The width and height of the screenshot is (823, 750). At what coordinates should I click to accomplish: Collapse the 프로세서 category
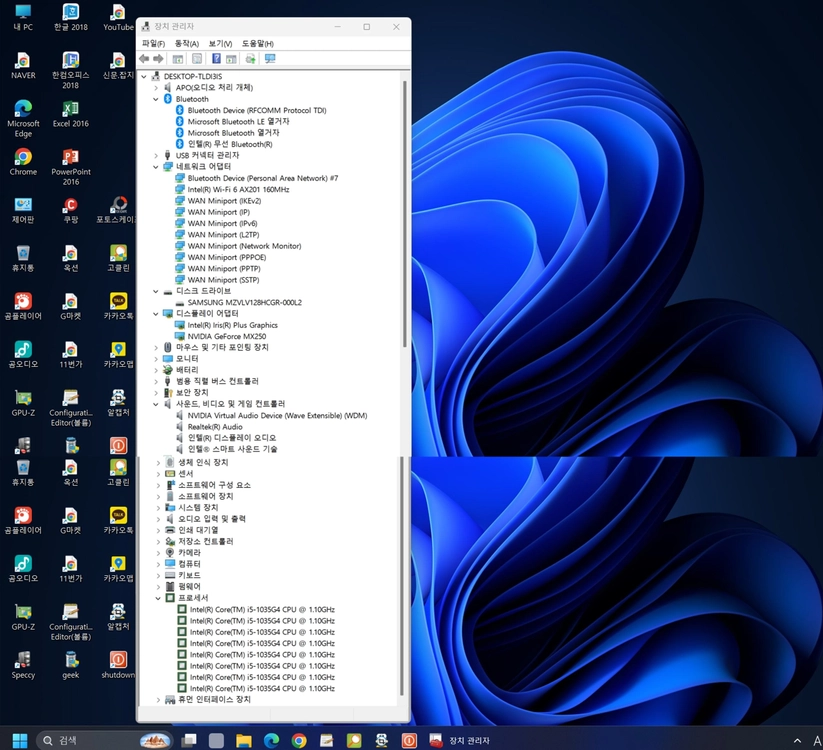[158, 598]
